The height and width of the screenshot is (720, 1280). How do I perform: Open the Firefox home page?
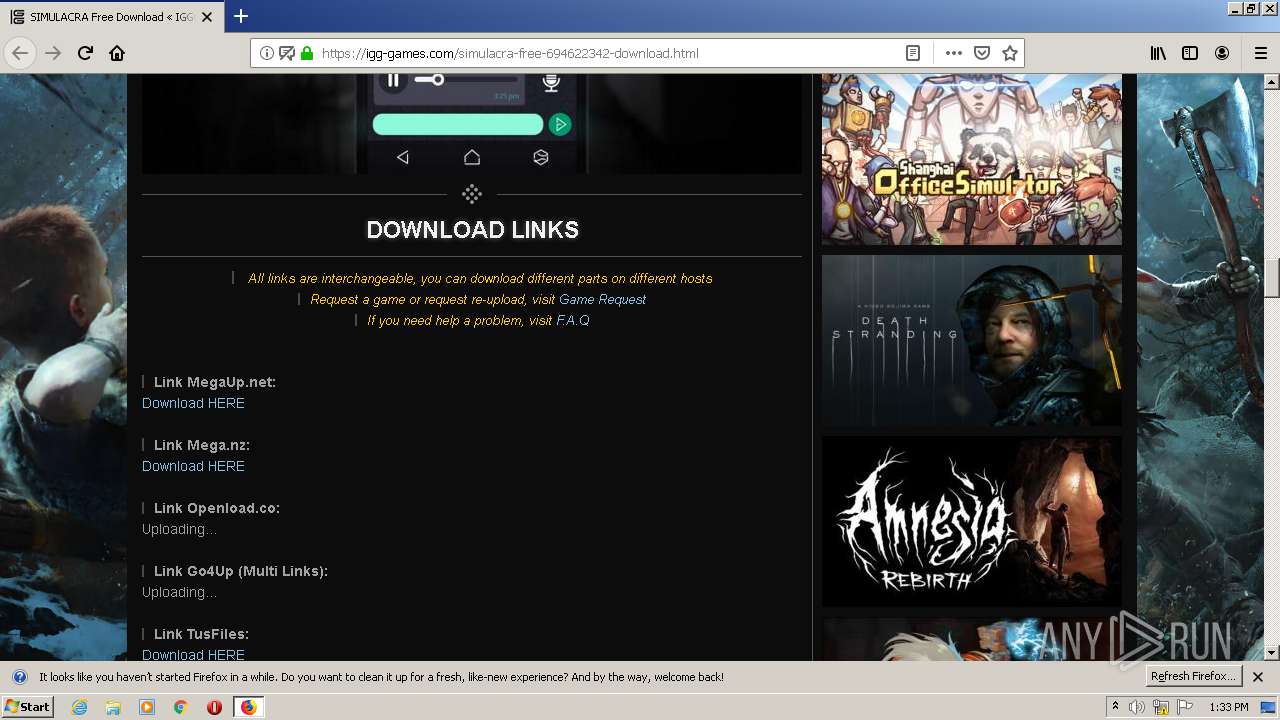point(117,53)
